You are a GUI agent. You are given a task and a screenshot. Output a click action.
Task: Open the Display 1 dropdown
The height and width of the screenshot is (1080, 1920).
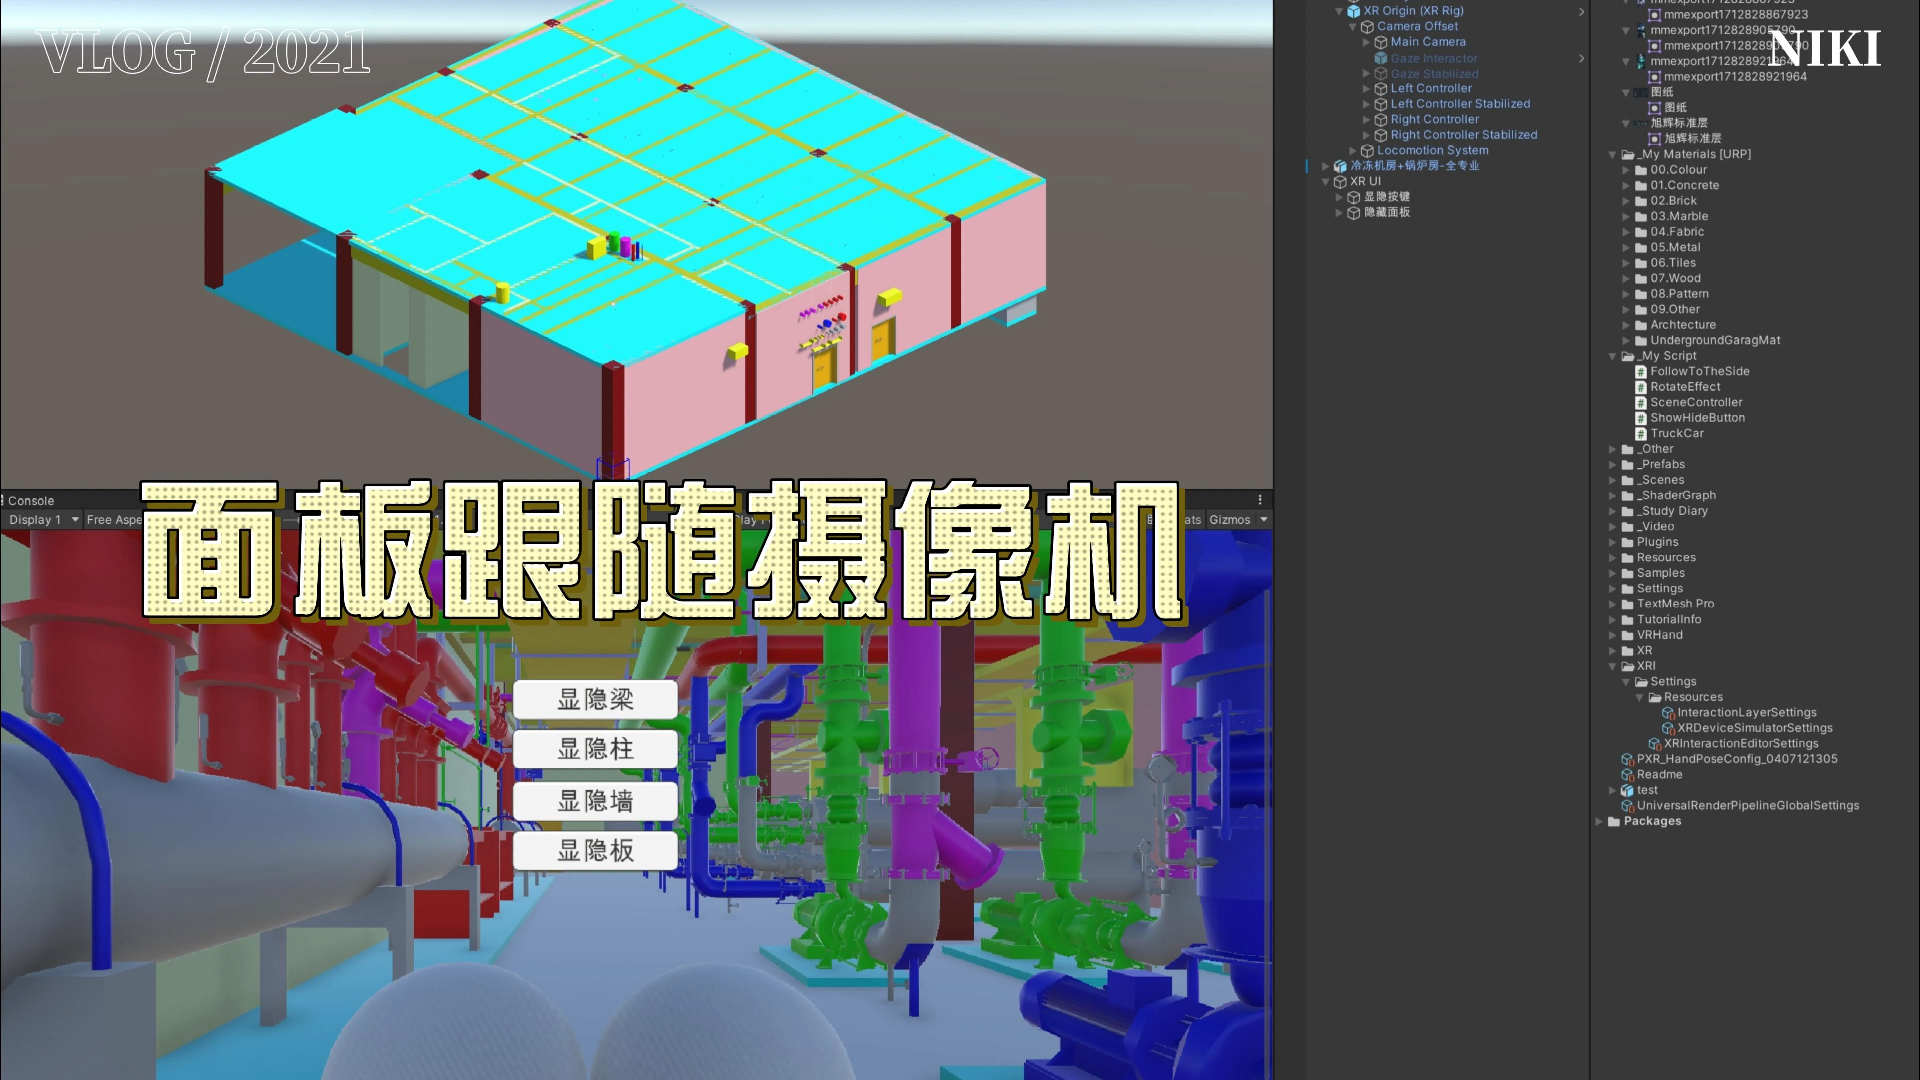pos(43,520)
